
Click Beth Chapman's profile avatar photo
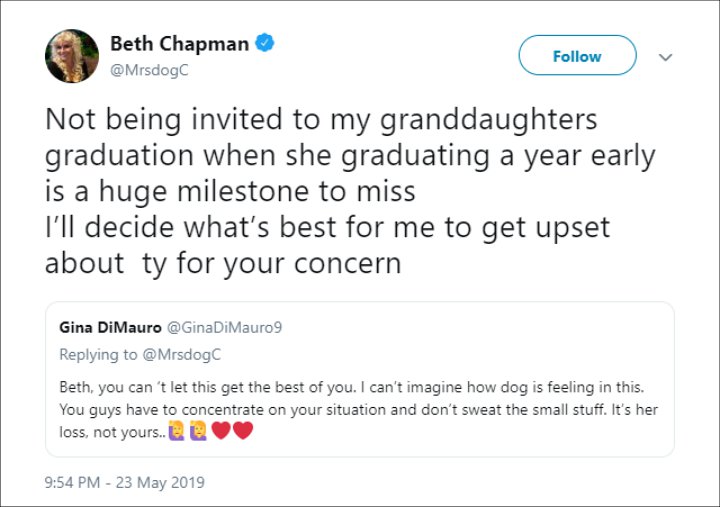point(72,56)
